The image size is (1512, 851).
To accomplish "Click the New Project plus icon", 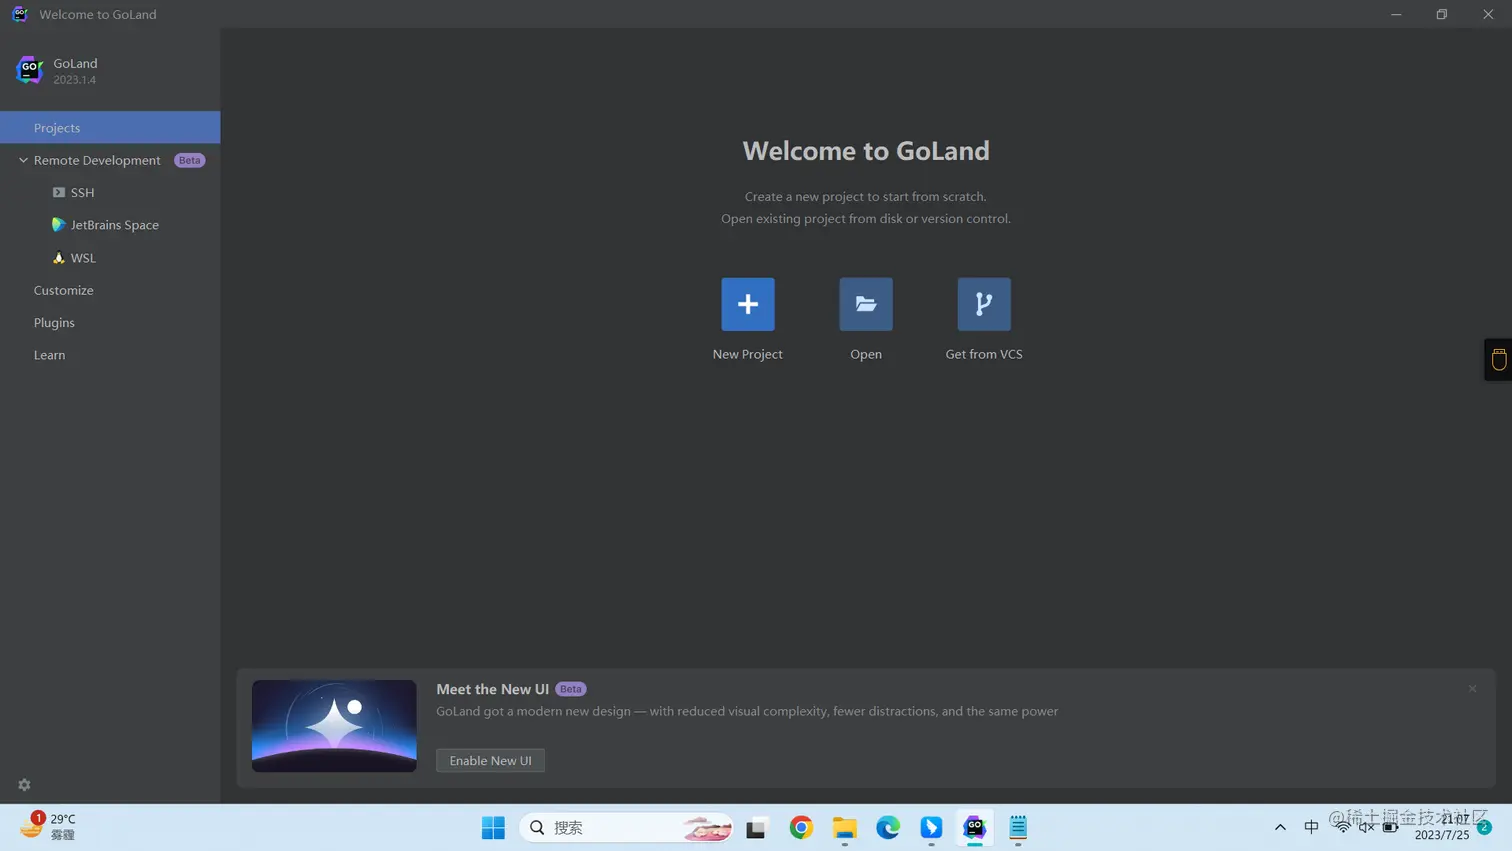I will 748,304.
